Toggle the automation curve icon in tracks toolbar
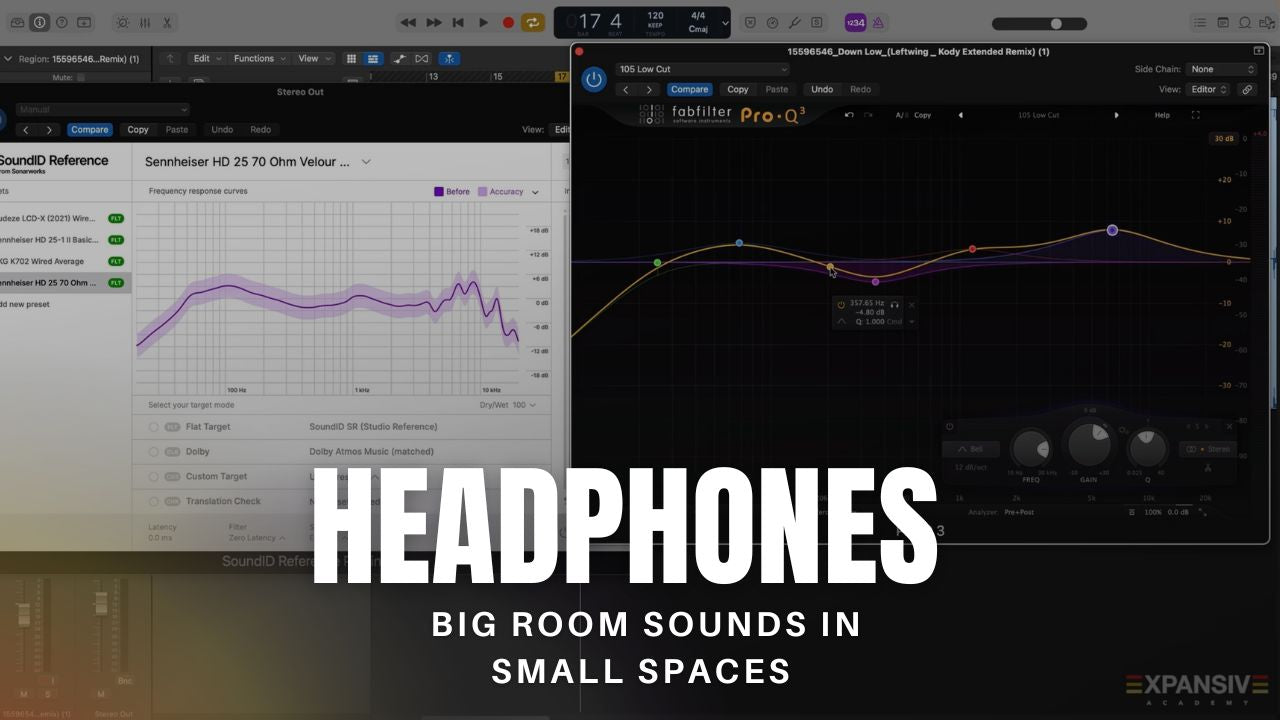The height and width of the screenshot is (720, 1280). (x=400, y=59)
